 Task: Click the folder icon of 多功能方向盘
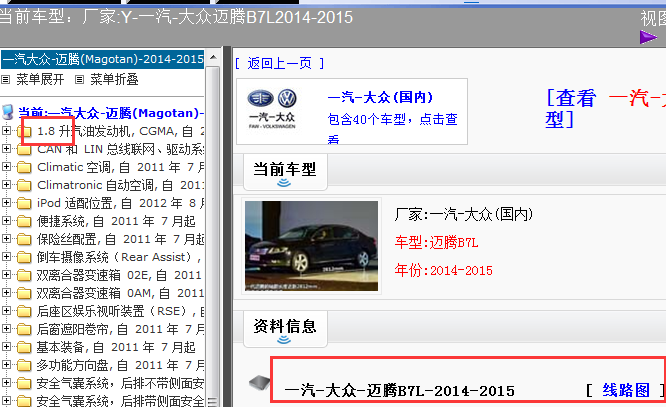tap(24, 365)
